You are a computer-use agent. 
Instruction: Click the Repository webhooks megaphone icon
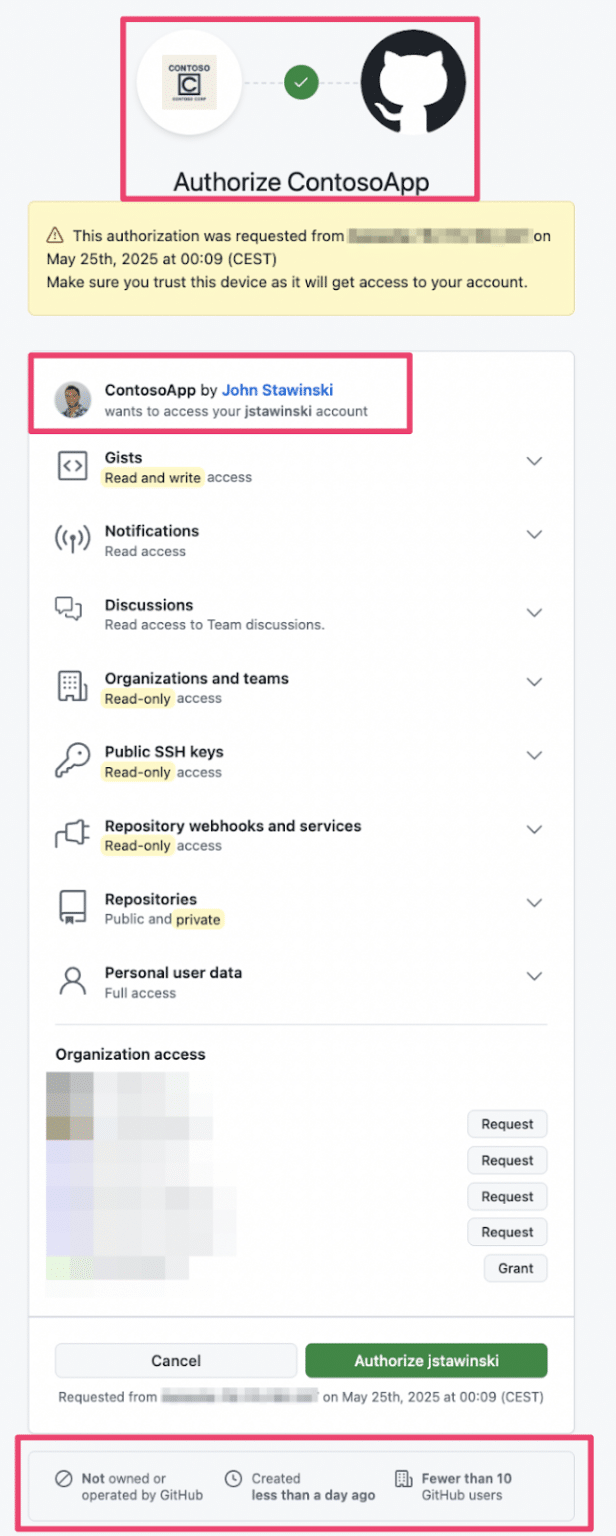(71, 834)
